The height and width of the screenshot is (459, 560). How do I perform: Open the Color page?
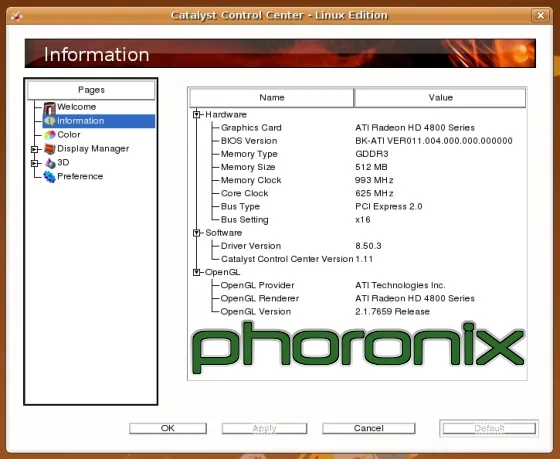point(69,135)
